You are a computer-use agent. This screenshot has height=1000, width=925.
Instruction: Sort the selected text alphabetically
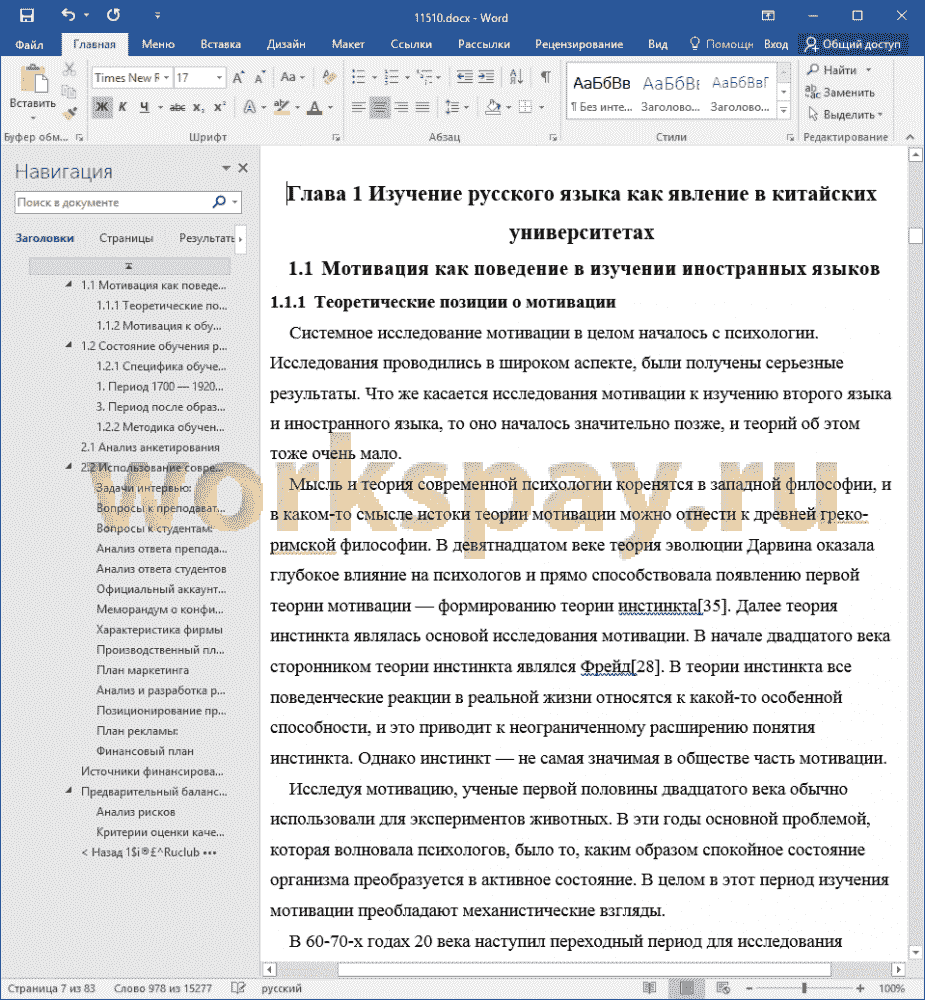coord(516,78)
